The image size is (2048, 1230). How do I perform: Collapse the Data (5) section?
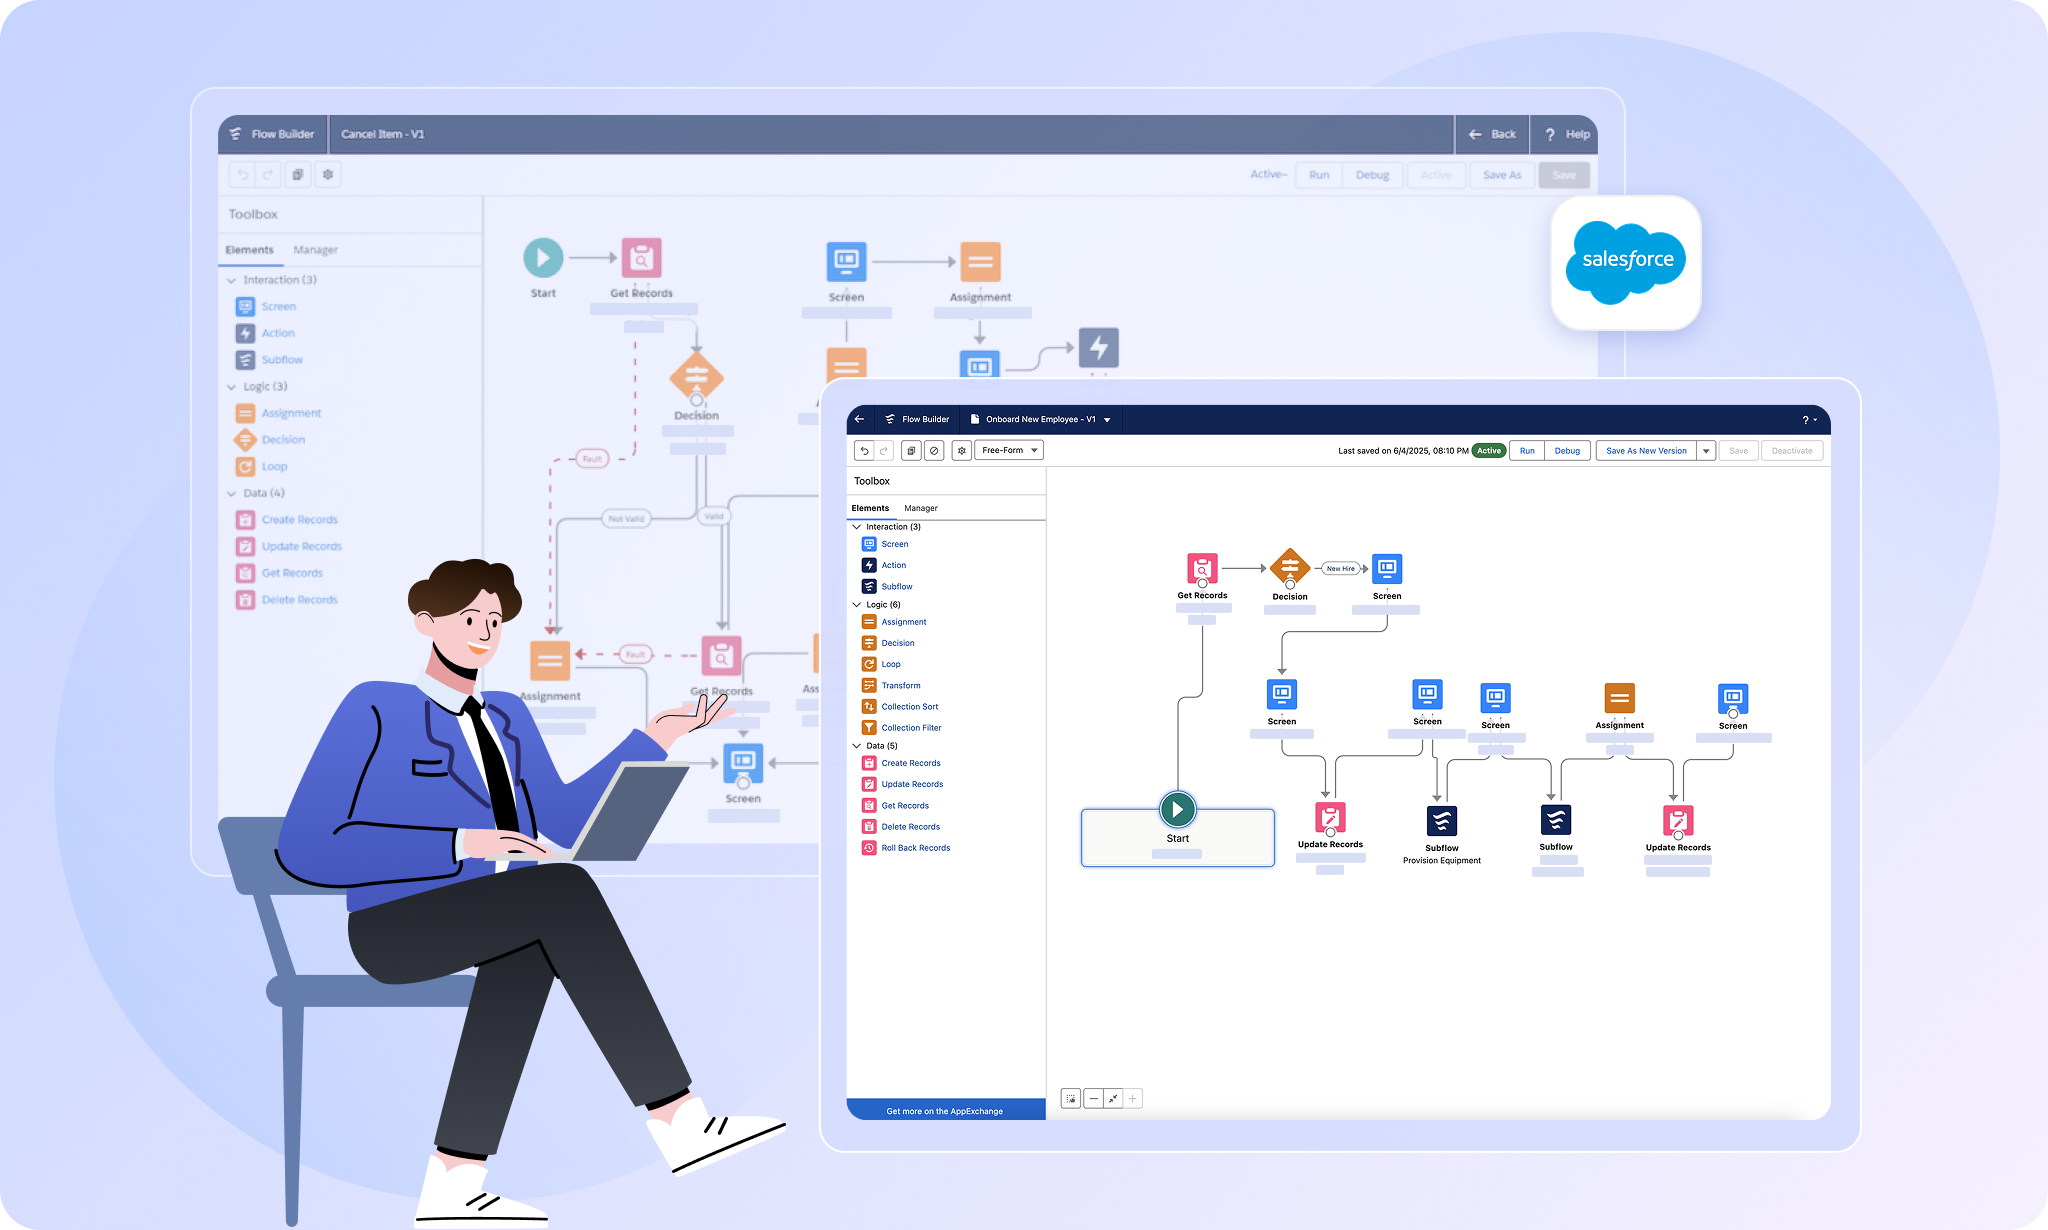[x=857, y=746]
